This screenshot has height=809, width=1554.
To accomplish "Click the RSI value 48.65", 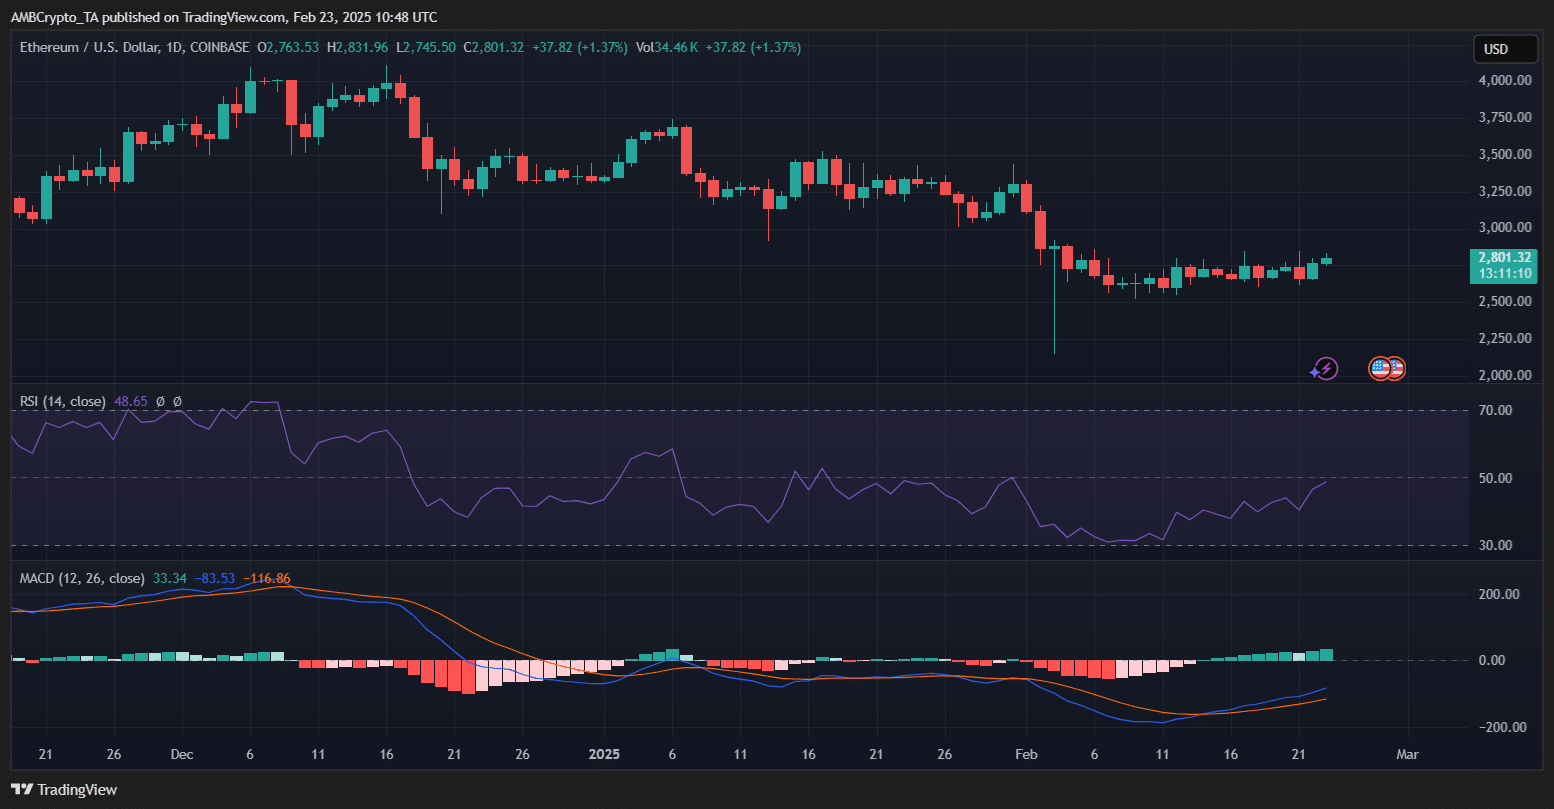I will [x=131, y=402].
